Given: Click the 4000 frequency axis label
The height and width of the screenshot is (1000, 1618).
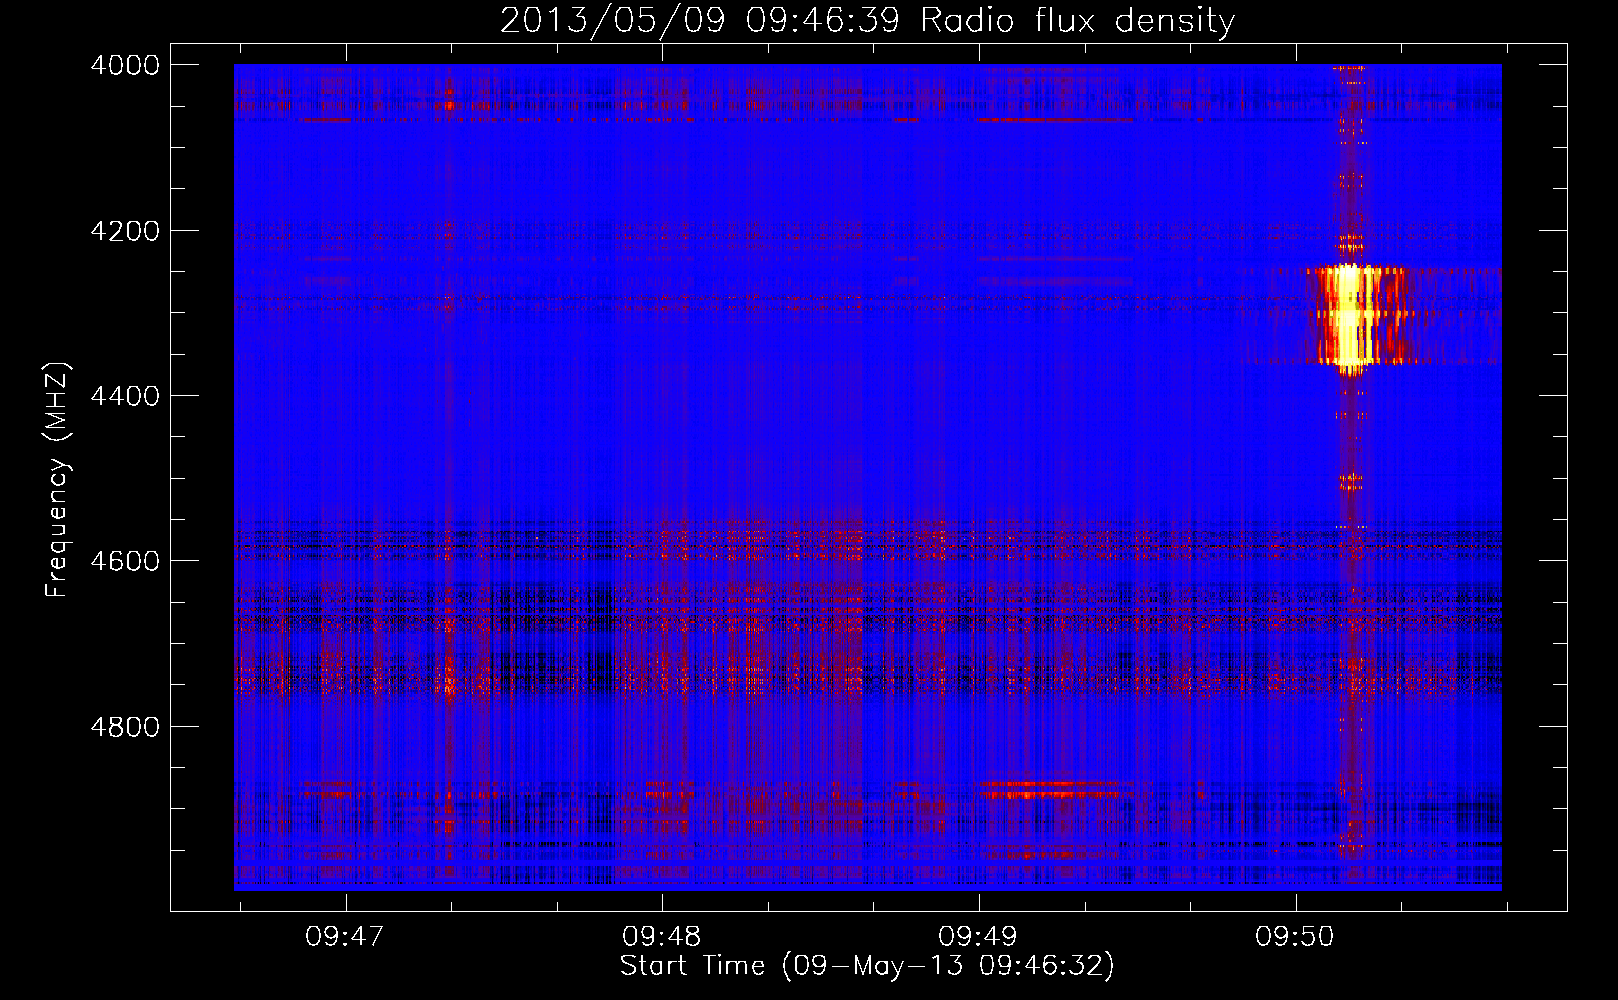Looking at the screenshot, I should (x=125, y=65).
